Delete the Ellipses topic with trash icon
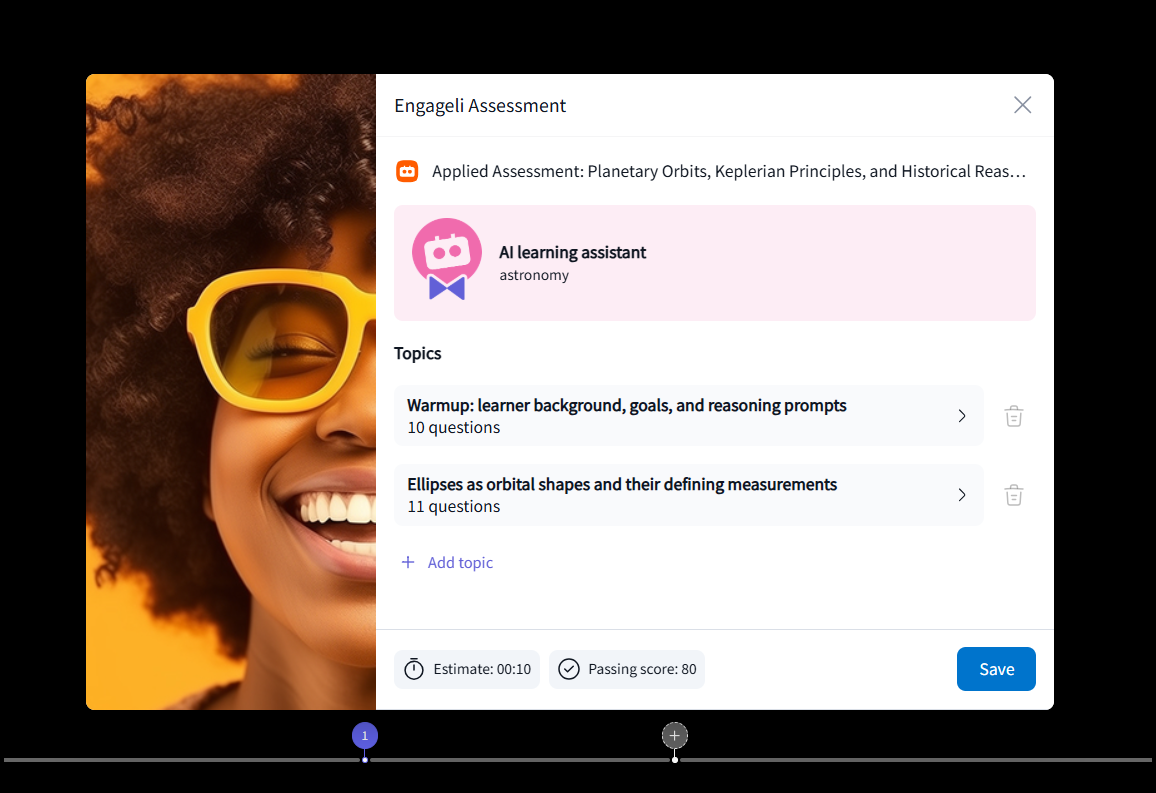The height and width of the screenshot is (793, 1156). (1014, 495)
